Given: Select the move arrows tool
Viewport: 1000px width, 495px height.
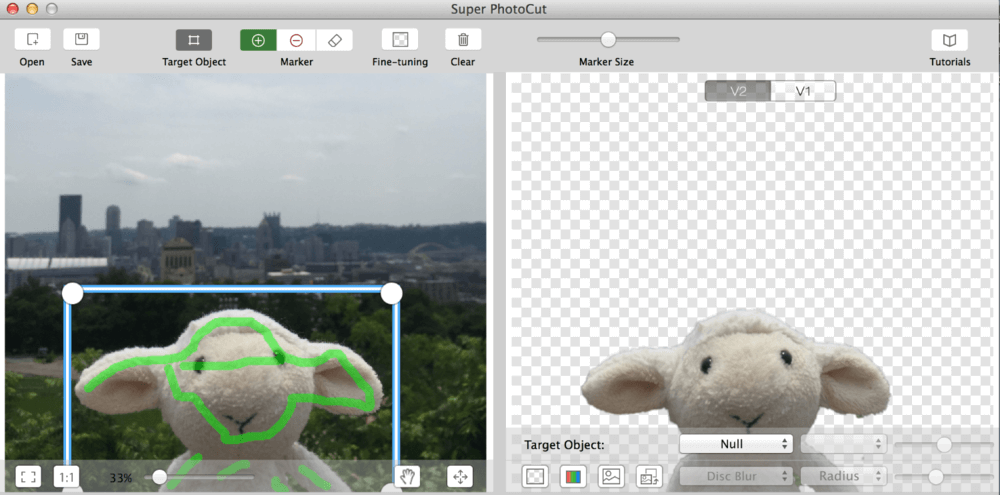Looking at the screenshot, I should click(x=460, y=477).
